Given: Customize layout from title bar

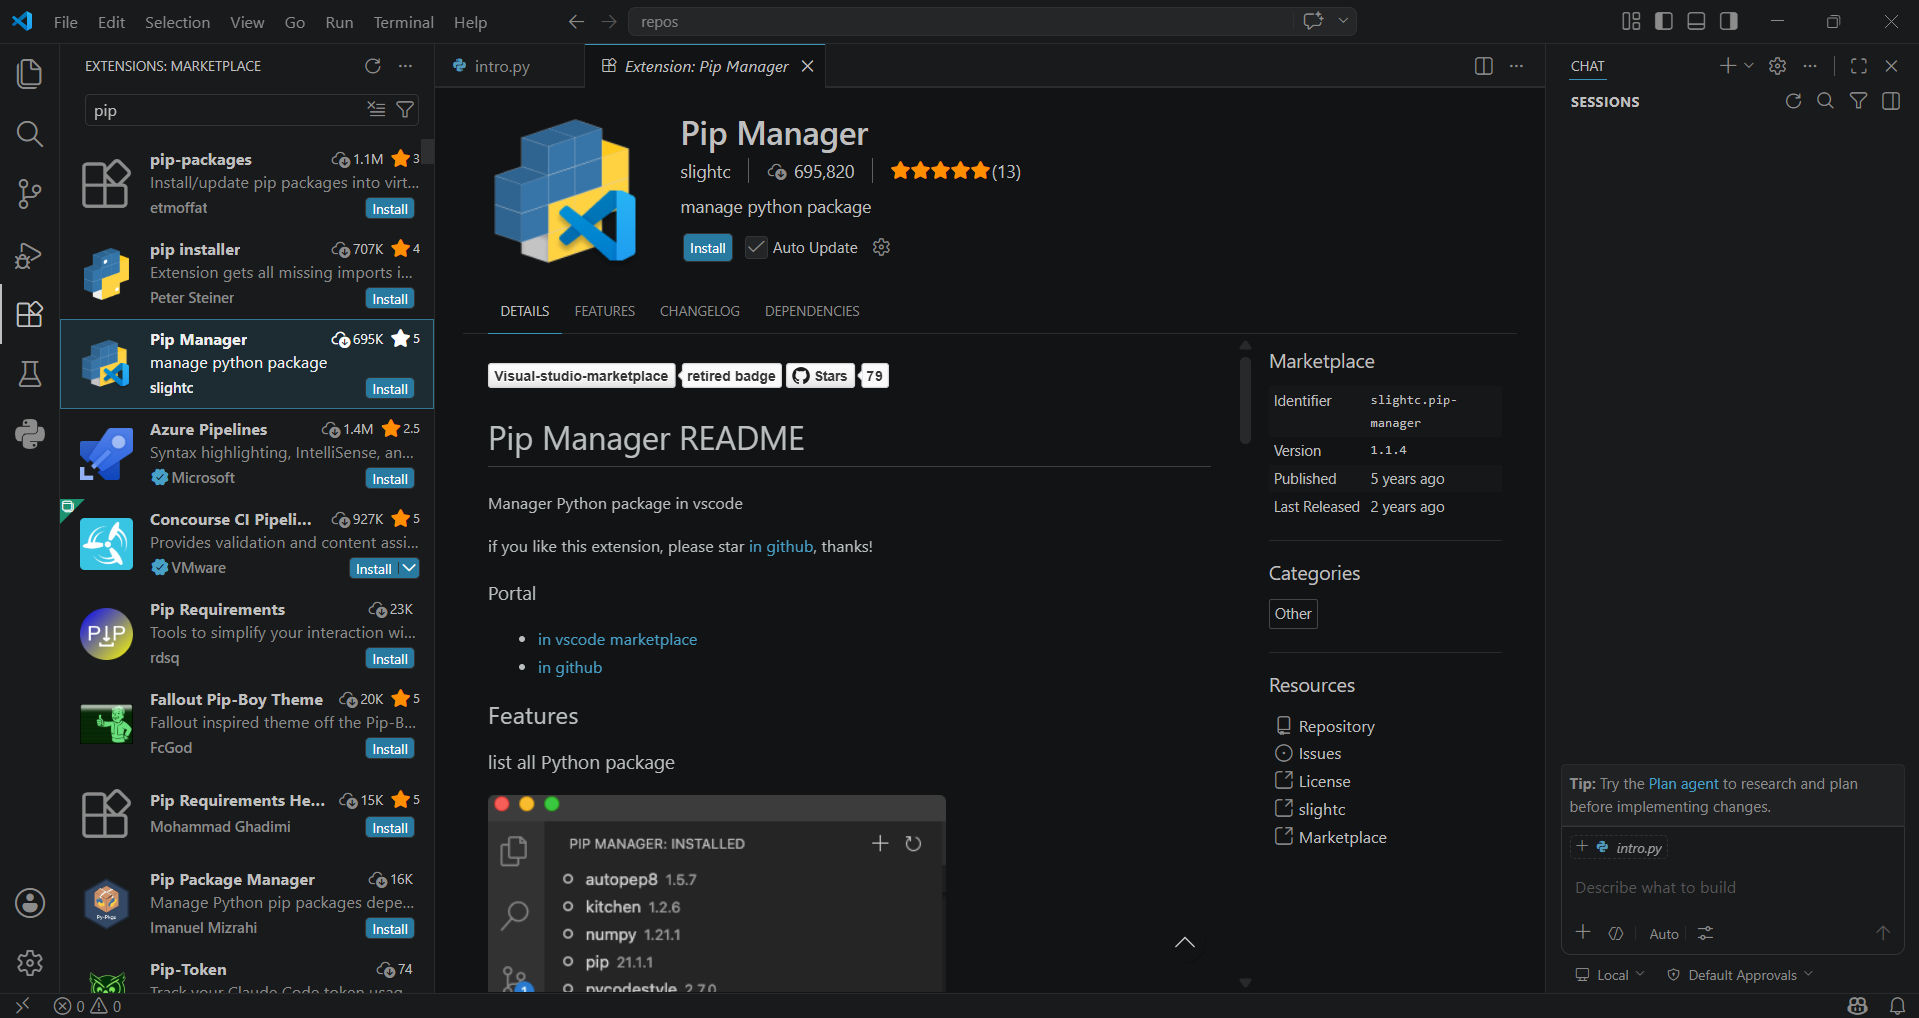Looking at the screenshot, I should click(x=1631, y=21).
